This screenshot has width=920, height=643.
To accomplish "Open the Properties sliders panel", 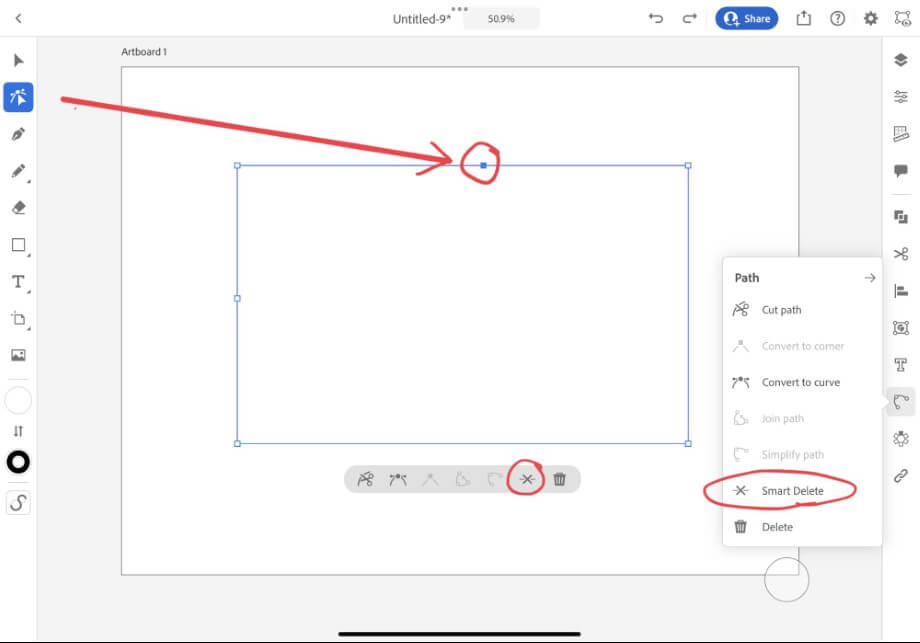I will [x=901, y=97].
